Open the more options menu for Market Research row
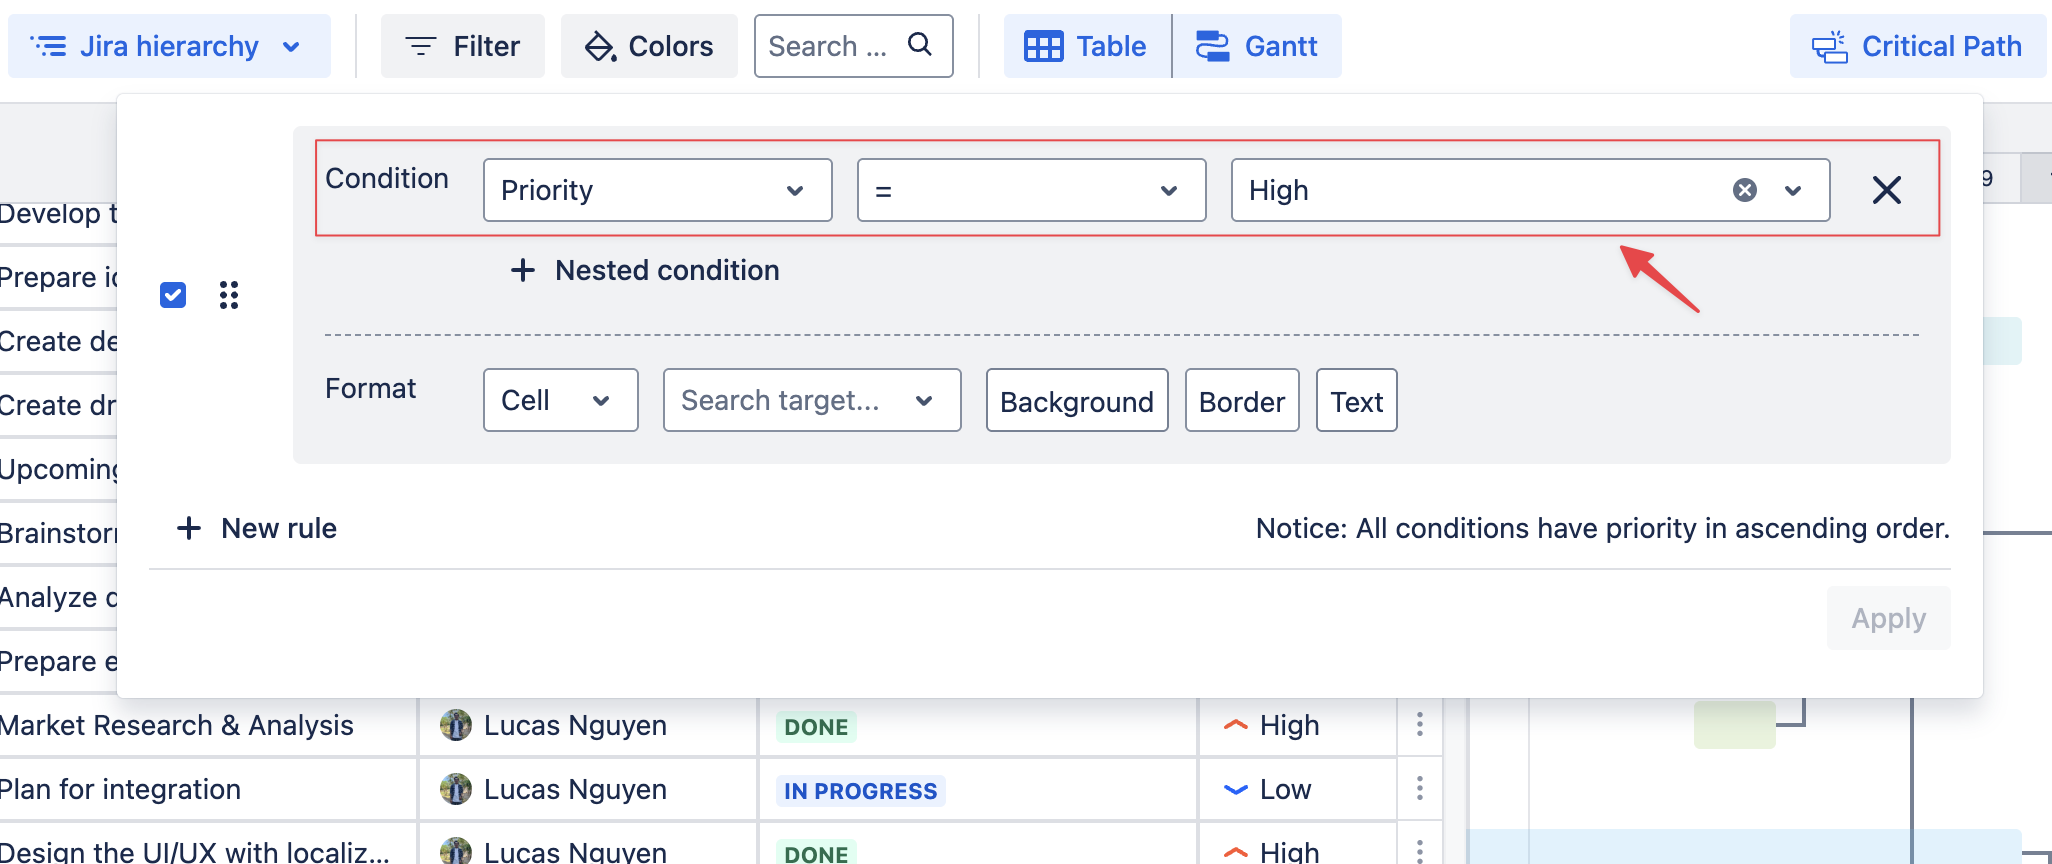This screenshot has width=2052, height=864. coord(1419,725)
